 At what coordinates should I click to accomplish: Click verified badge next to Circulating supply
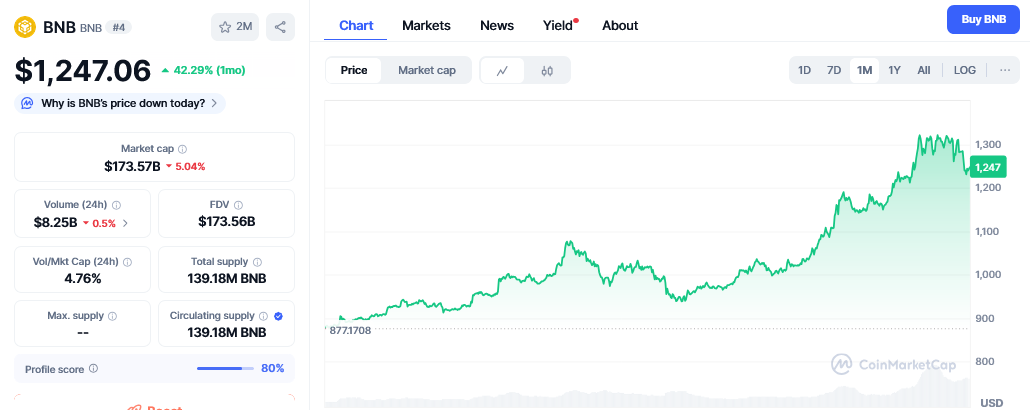pos(278,316)
